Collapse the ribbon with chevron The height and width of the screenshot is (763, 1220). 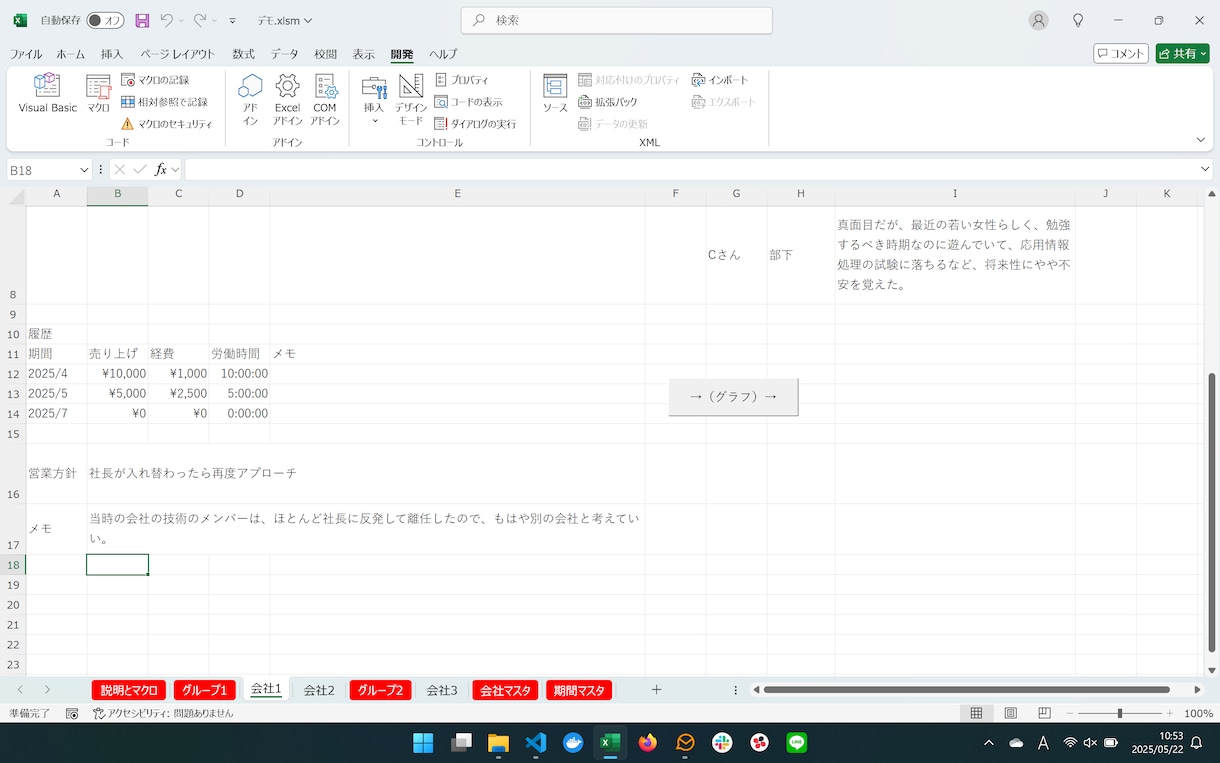1201,140
